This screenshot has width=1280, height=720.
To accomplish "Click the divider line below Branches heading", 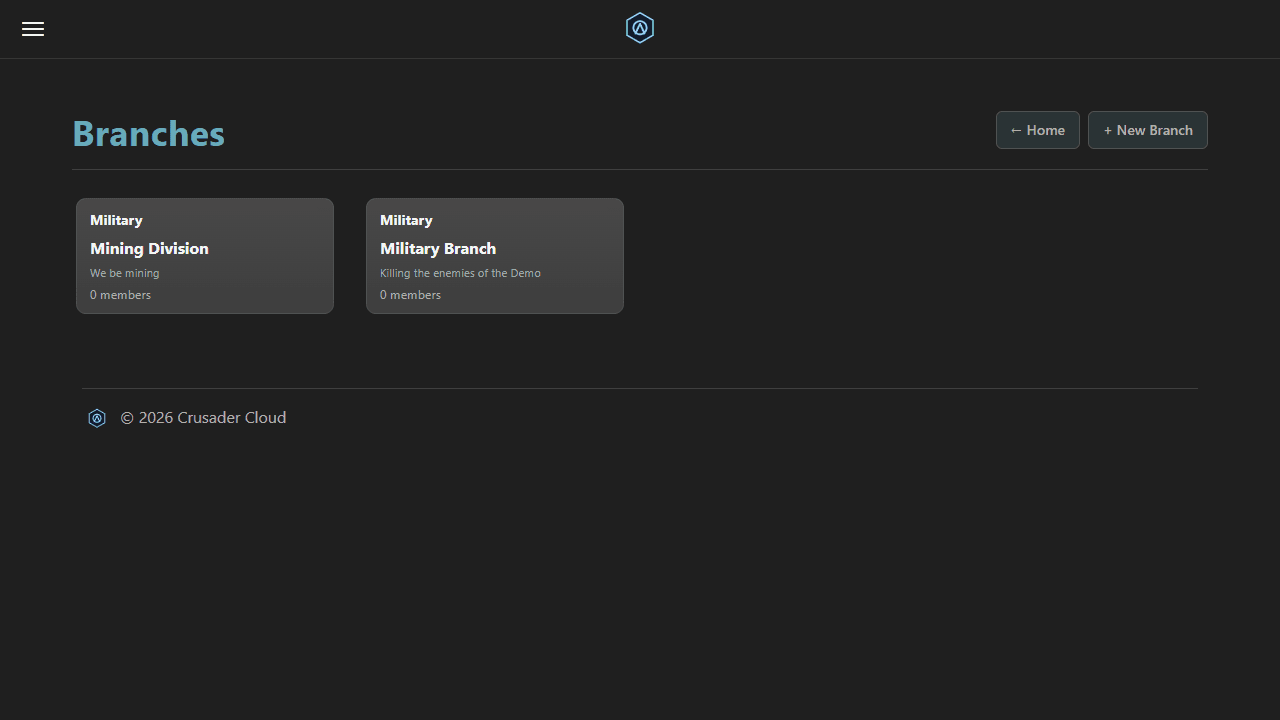I will 640,170.
